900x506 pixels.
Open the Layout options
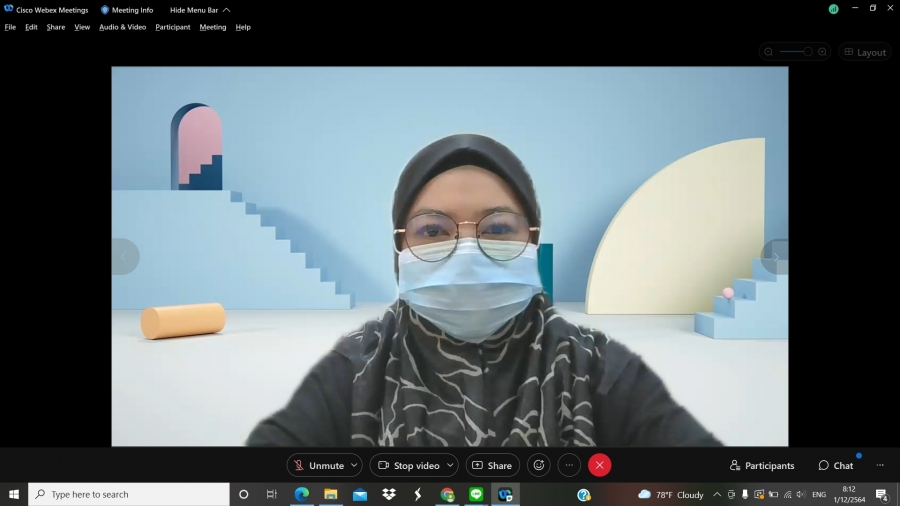(x=864, y=52)
